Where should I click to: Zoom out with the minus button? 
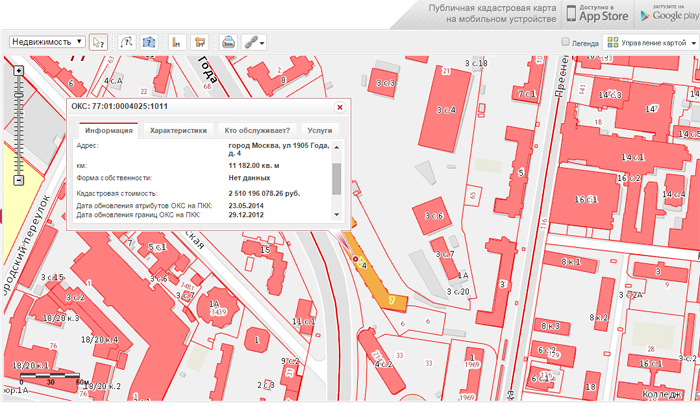pos(18,180)
